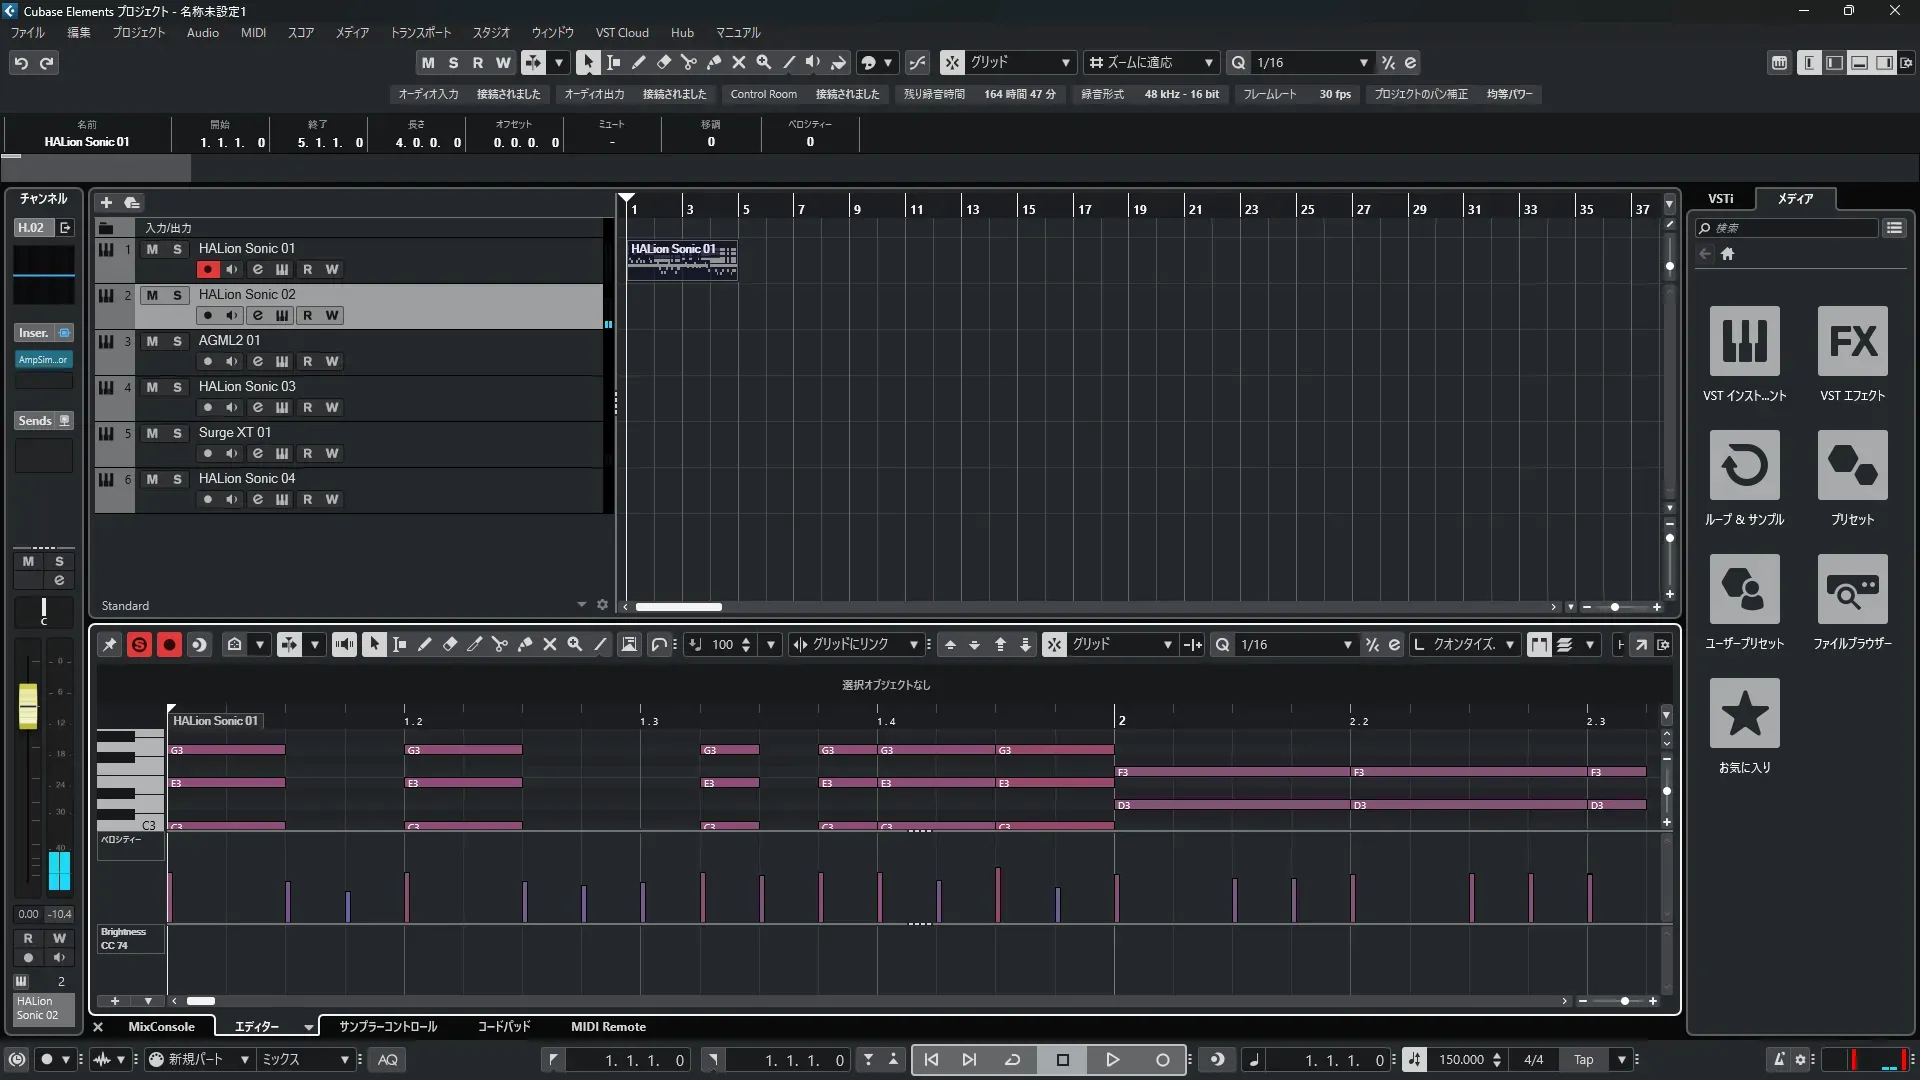Open the Favorites star tile

point(1744,713)
